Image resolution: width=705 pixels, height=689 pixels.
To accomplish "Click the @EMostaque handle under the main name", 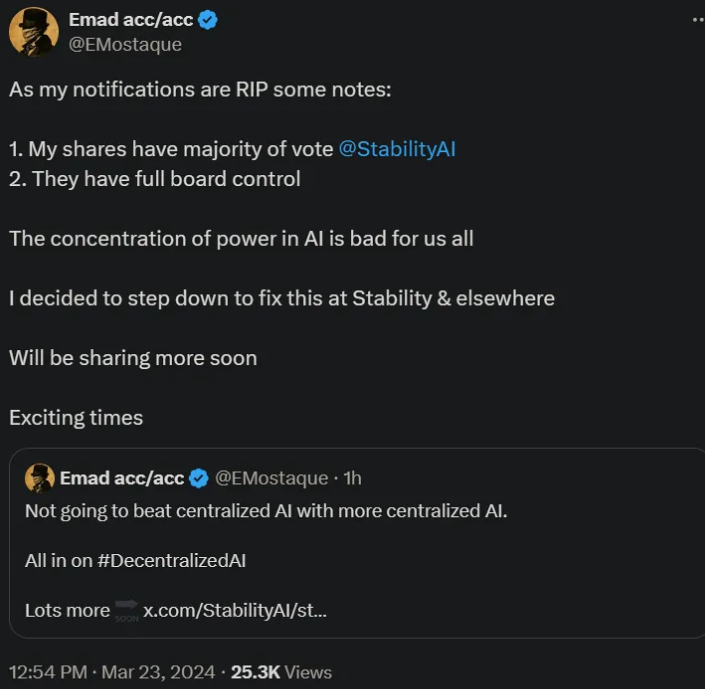I will (125, 44).
